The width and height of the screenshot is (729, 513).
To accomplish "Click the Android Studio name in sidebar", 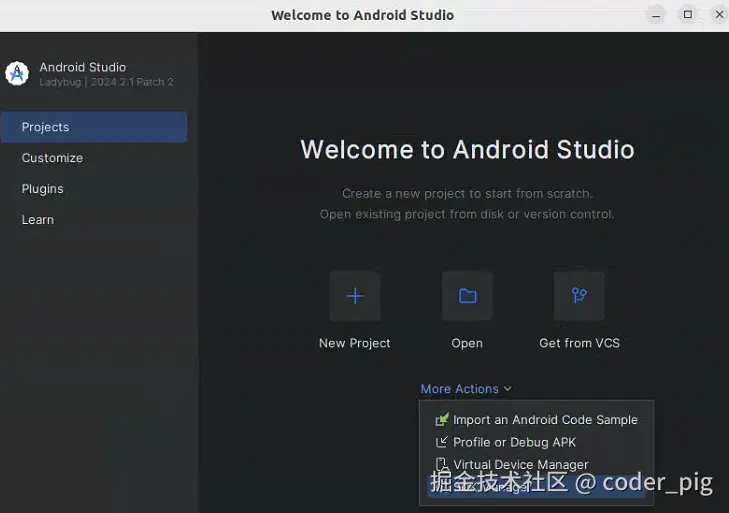I will point(83,67).
